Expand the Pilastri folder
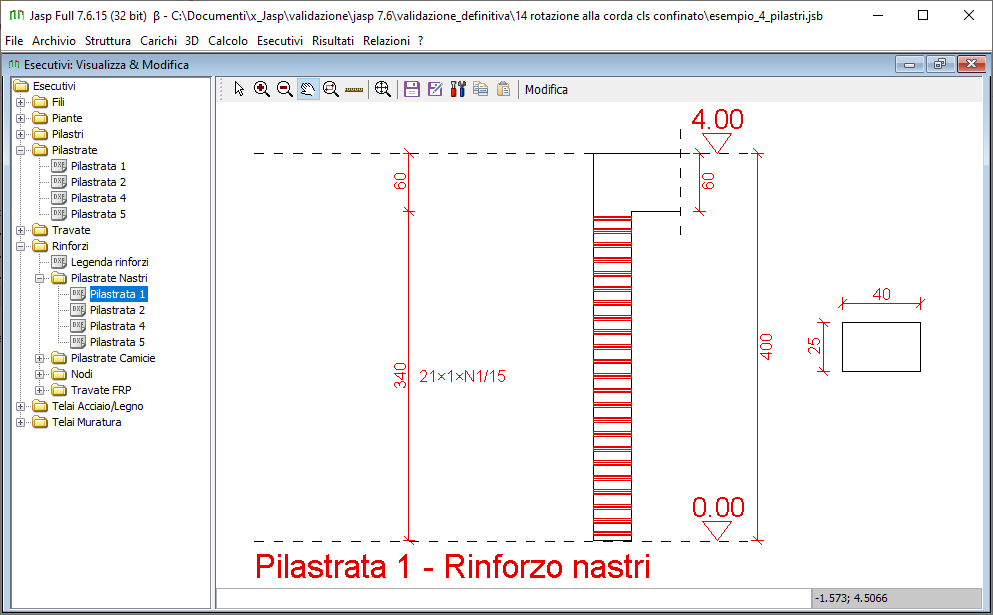993x615 pixels. pos(20,134)
